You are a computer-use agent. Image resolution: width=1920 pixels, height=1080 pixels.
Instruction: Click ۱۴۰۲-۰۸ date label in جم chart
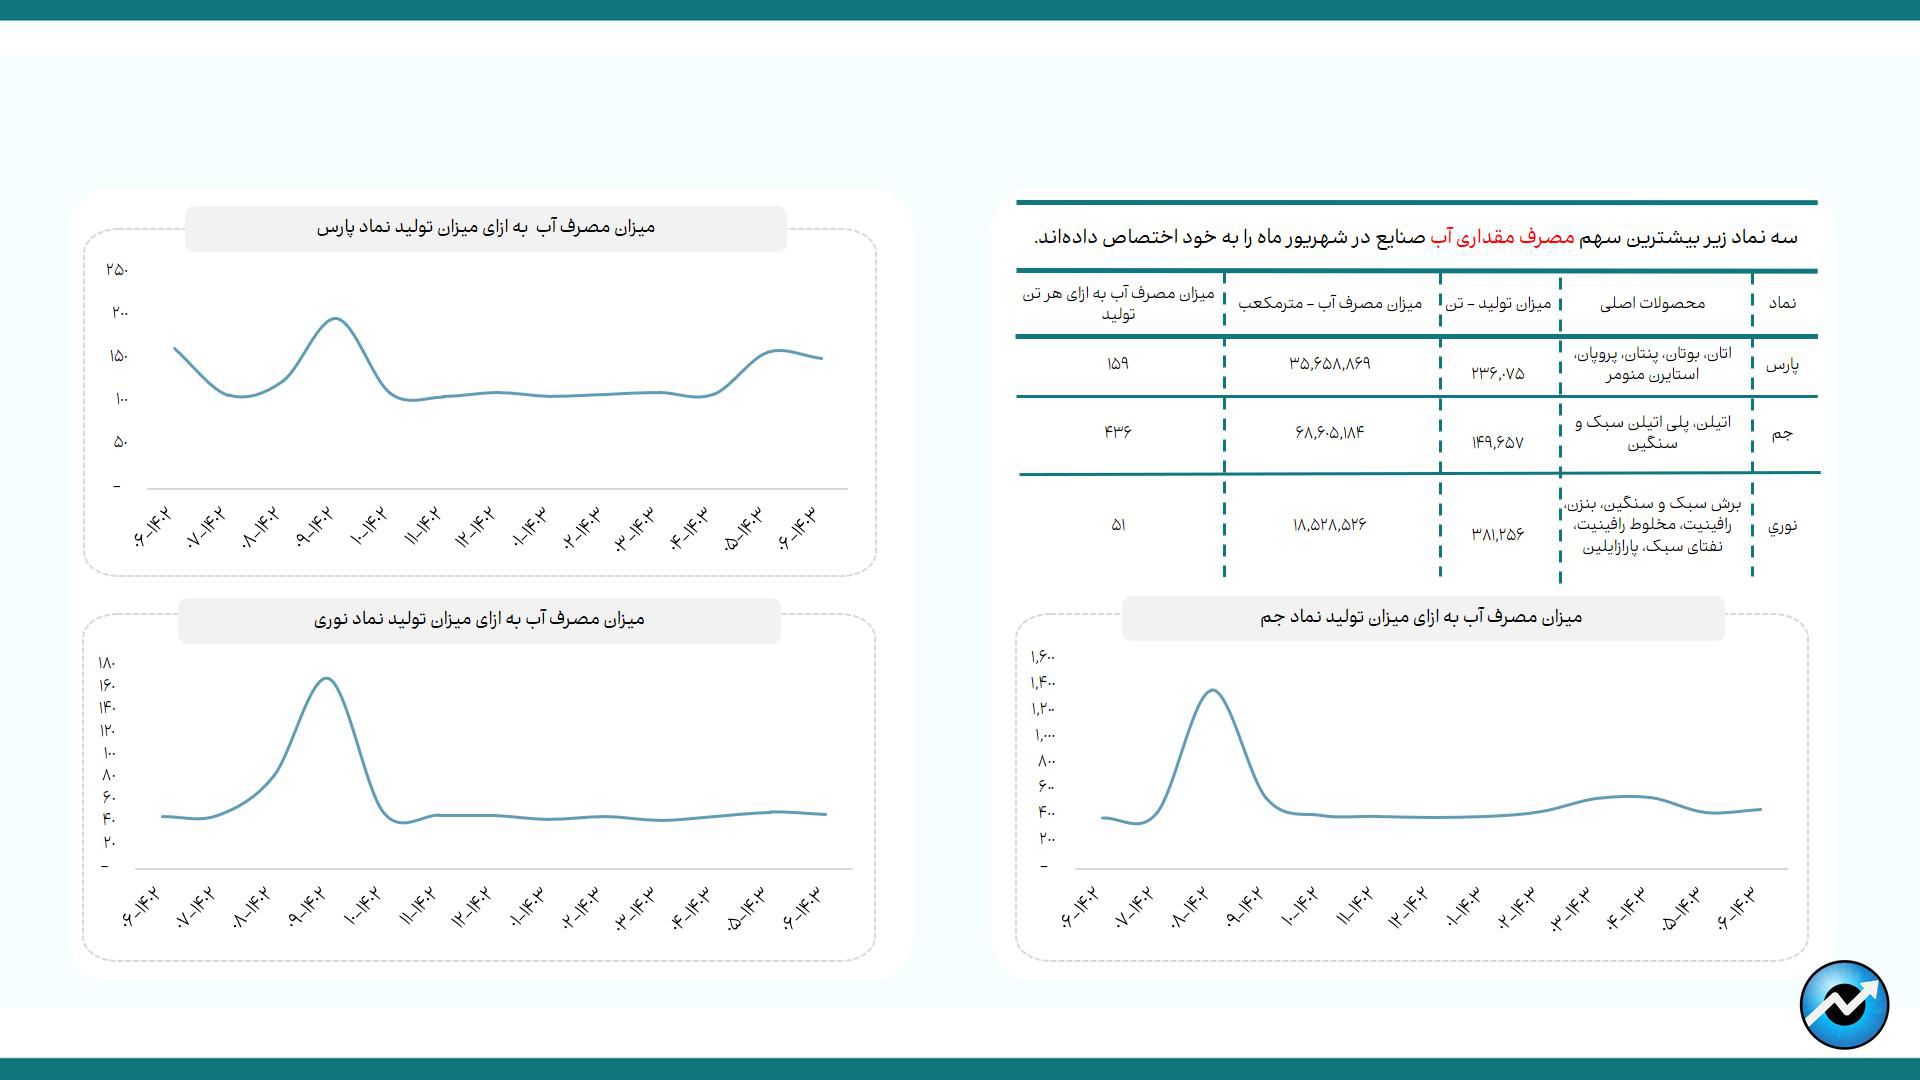1190,907
